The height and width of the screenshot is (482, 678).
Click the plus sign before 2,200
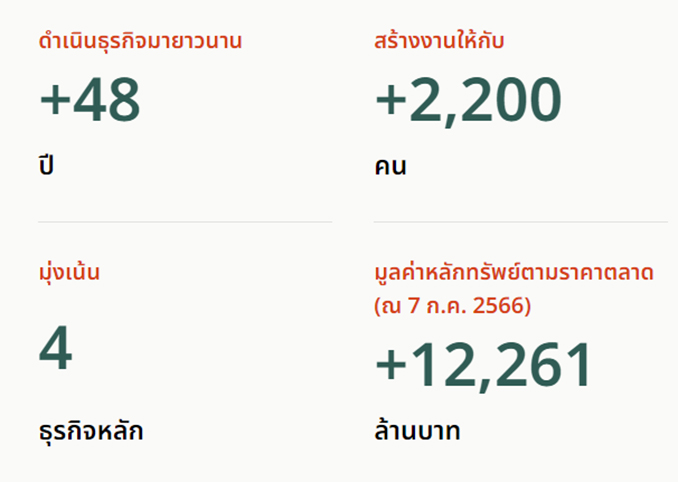tap(391, 100)
